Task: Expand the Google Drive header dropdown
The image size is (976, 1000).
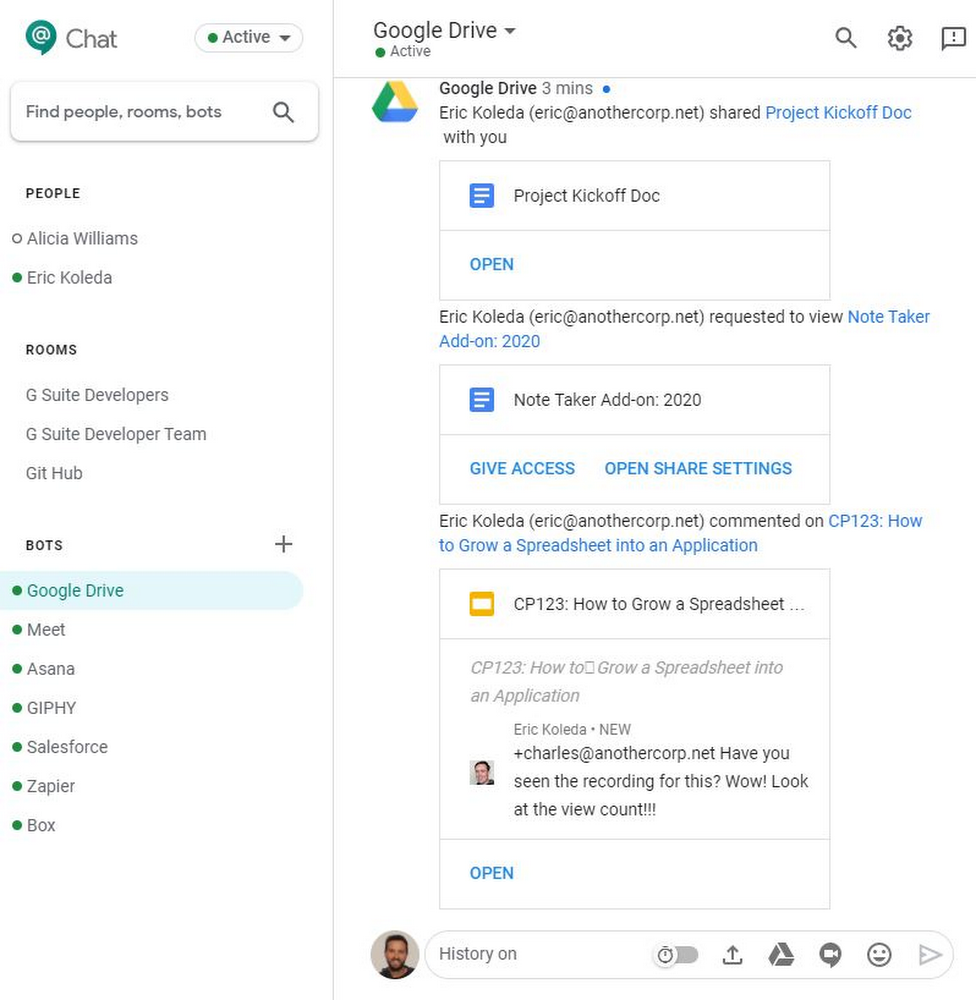Action: 510,30
